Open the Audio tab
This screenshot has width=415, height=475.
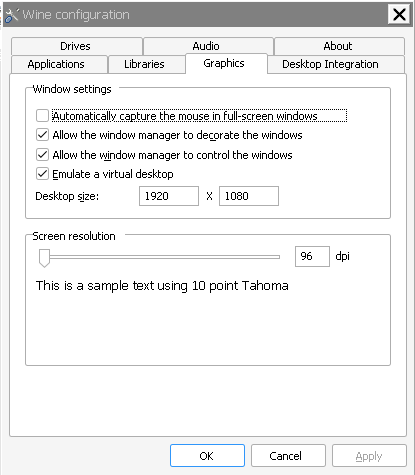point(208,46)
